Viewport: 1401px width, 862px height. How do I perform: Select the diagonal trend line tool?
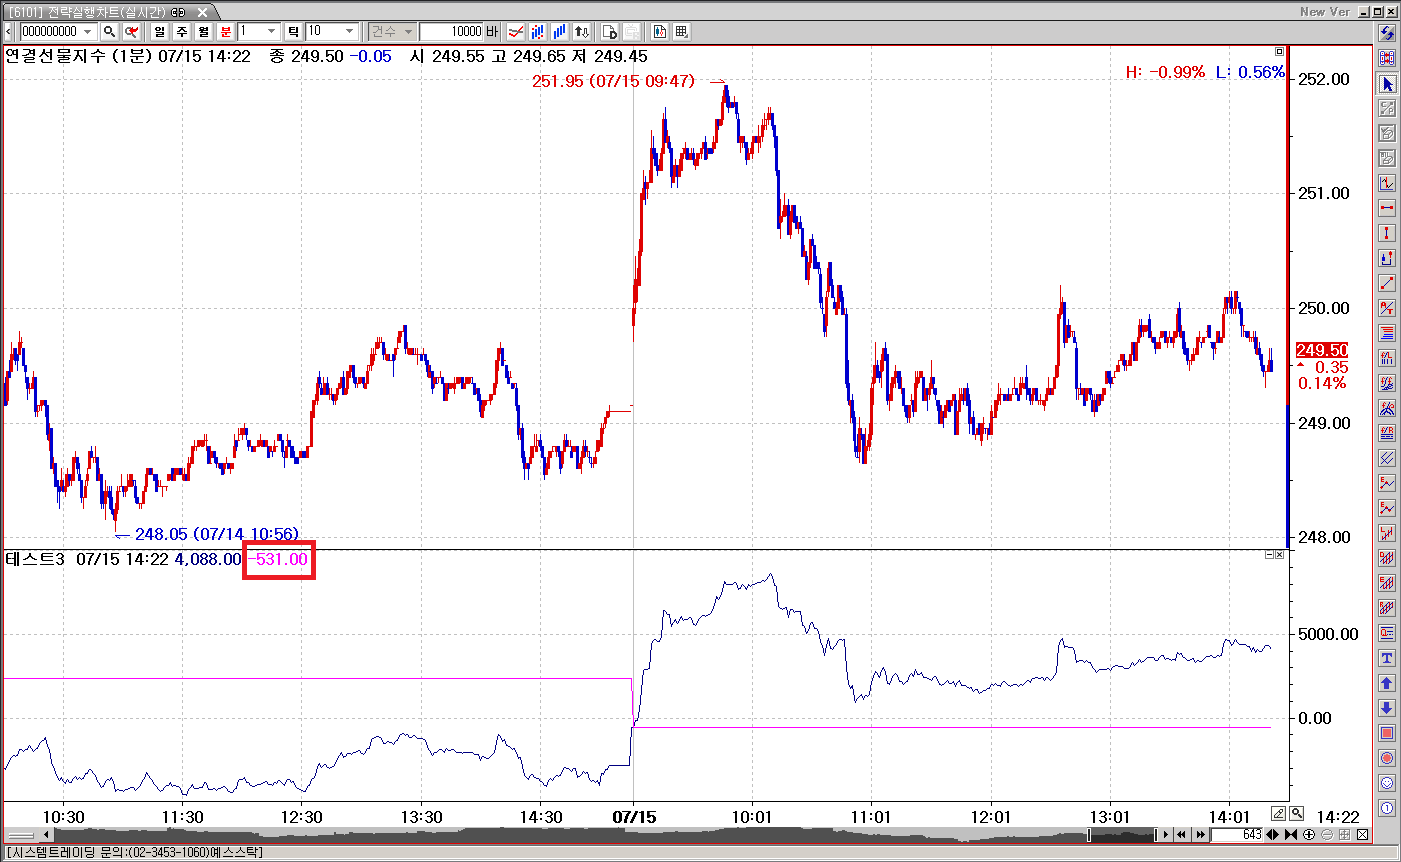tap(1387, 283)
